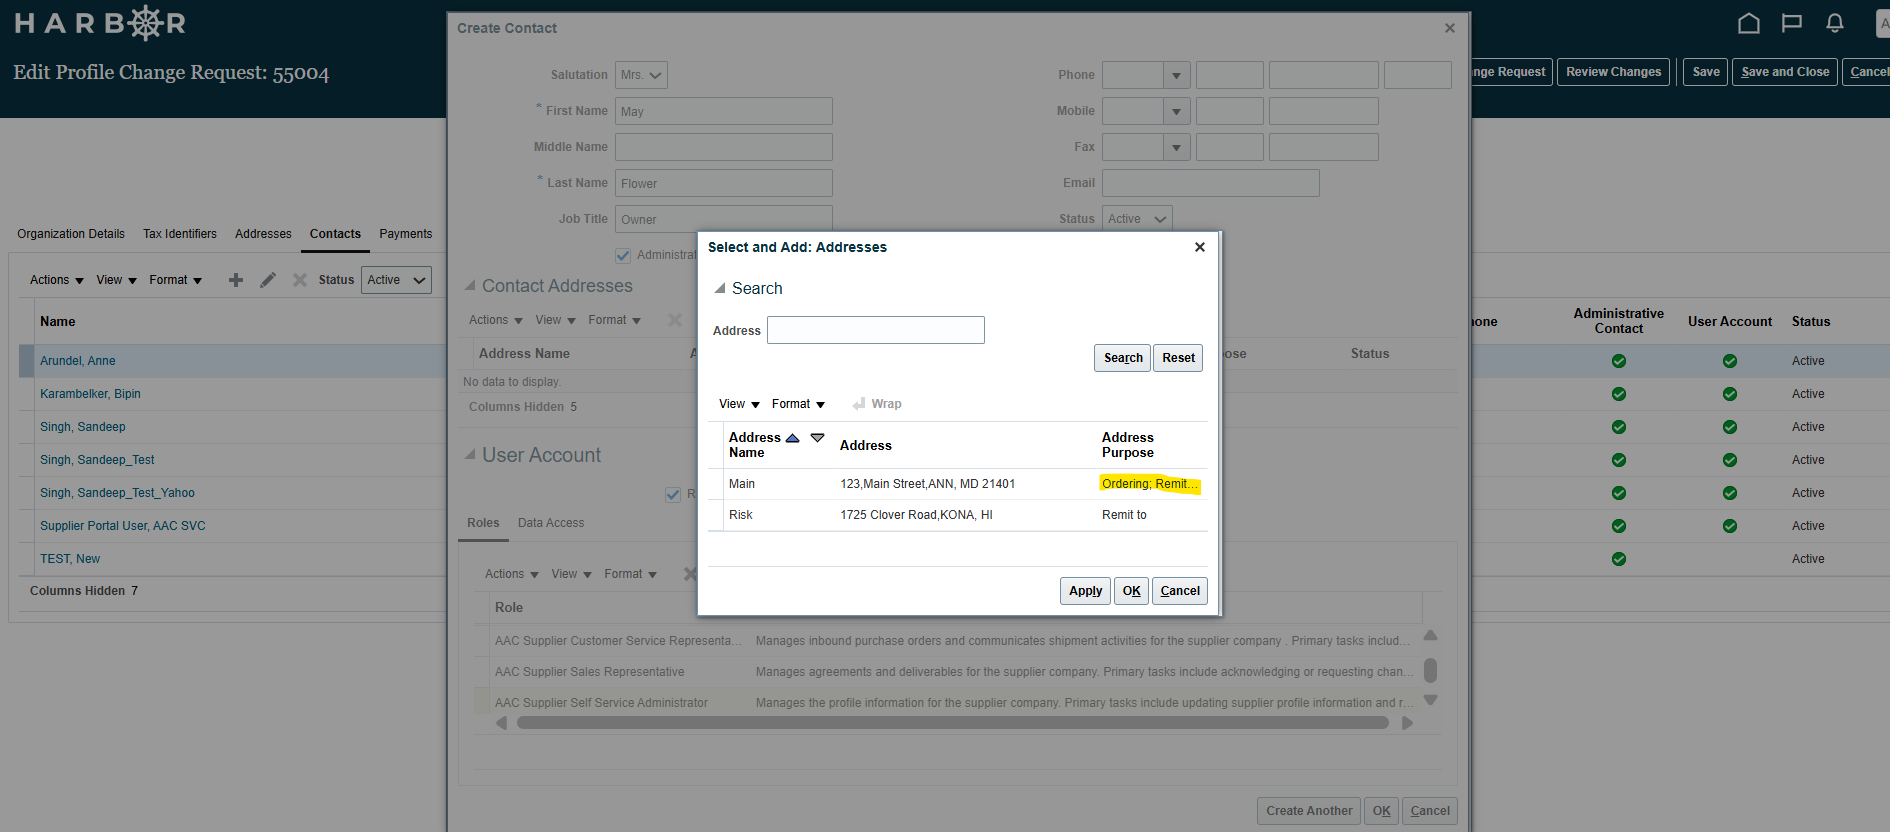1890x832 pixels.
Task: Click User Account checkmark for Karambelker, Bipin
Action: [x=1730, y=394]
